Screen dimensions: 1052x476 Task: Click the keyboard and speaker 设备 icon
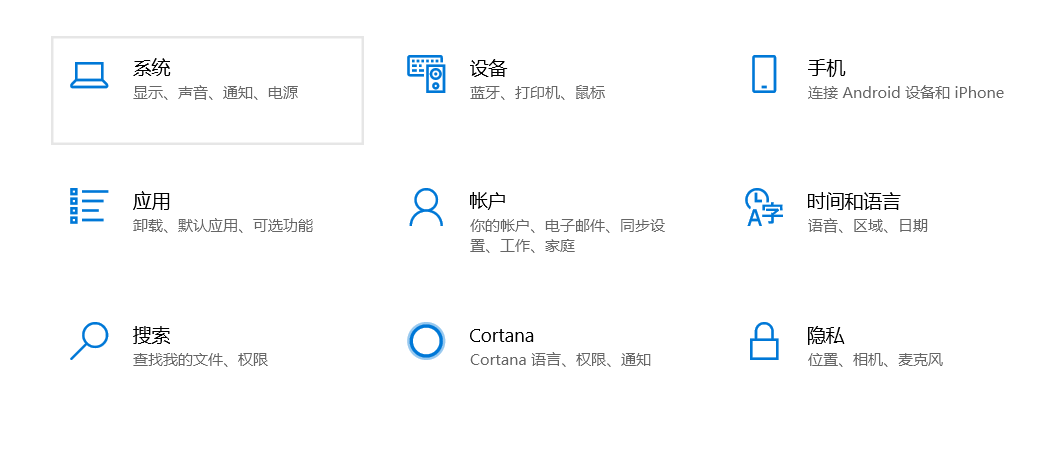pos(426,74)
